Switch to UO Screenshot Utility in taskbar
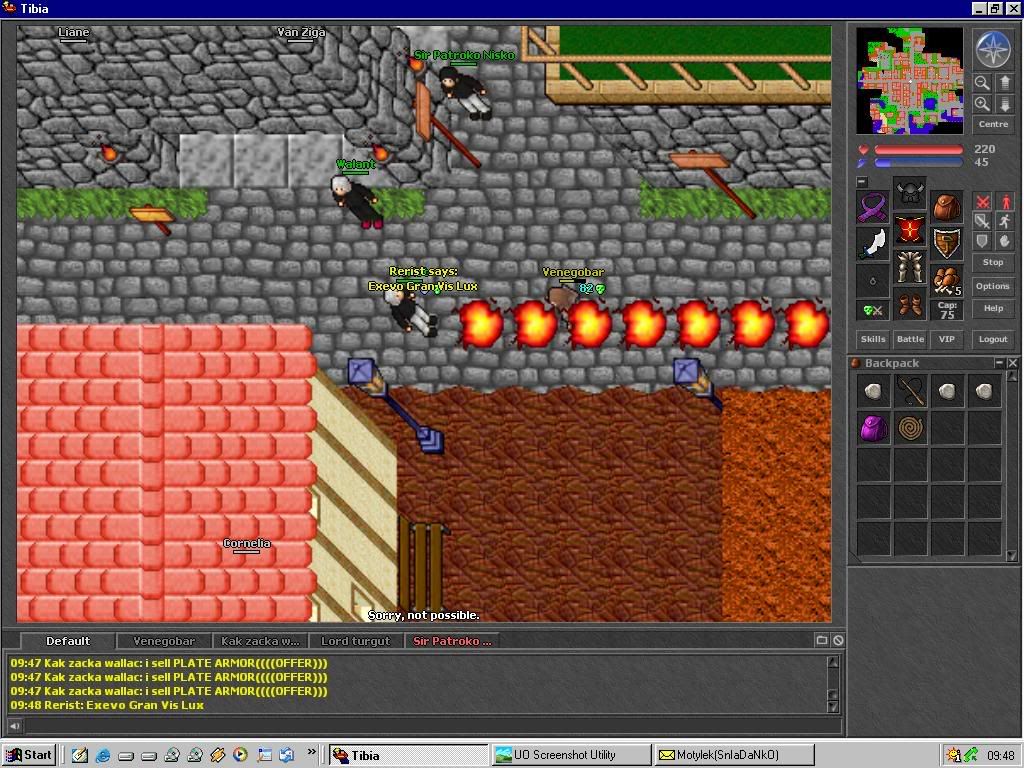This screenshot has height=768, width=1024. pos(571,755)
